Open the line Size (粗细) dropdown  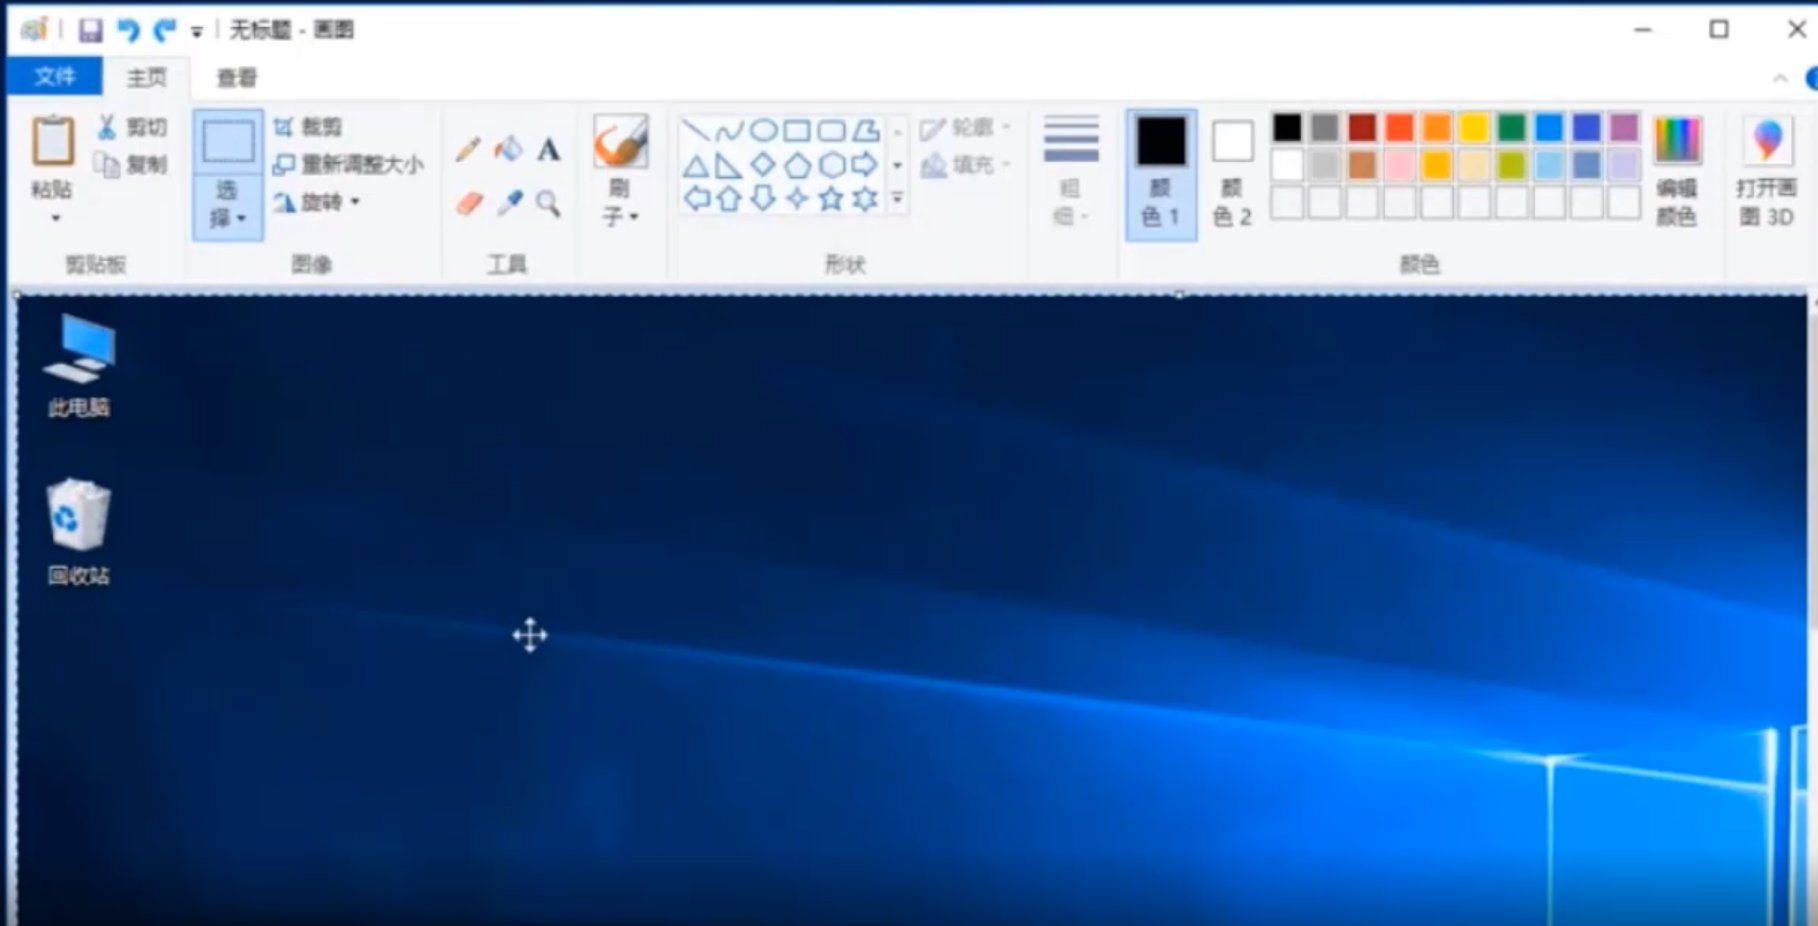[1071, 172]
